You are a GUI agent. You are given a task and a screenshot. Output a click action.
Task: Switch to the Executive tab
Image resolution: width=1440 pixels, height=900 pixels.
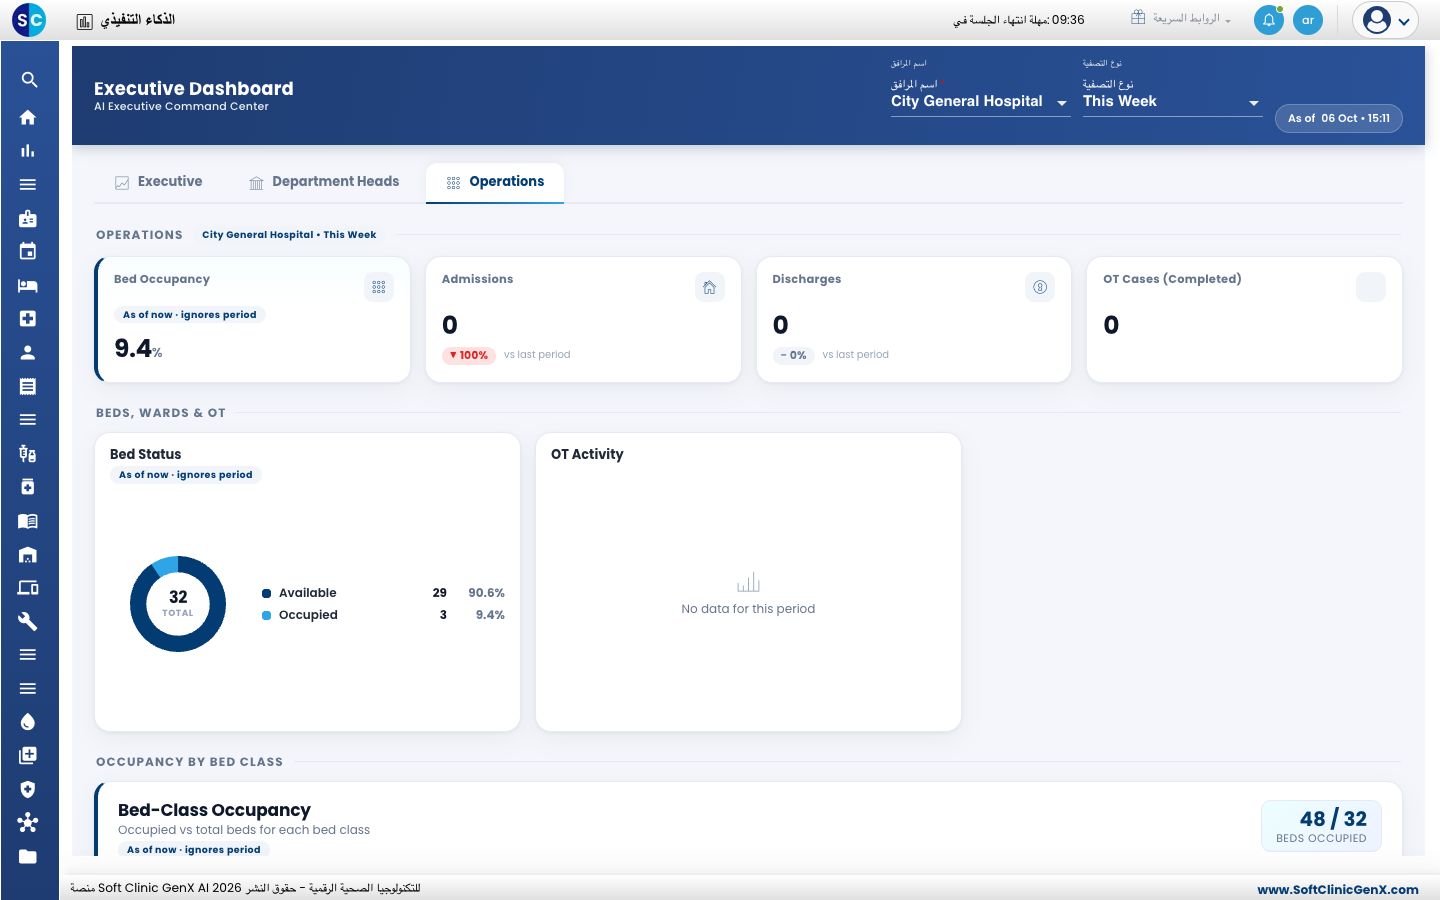[x=159, y=182]
